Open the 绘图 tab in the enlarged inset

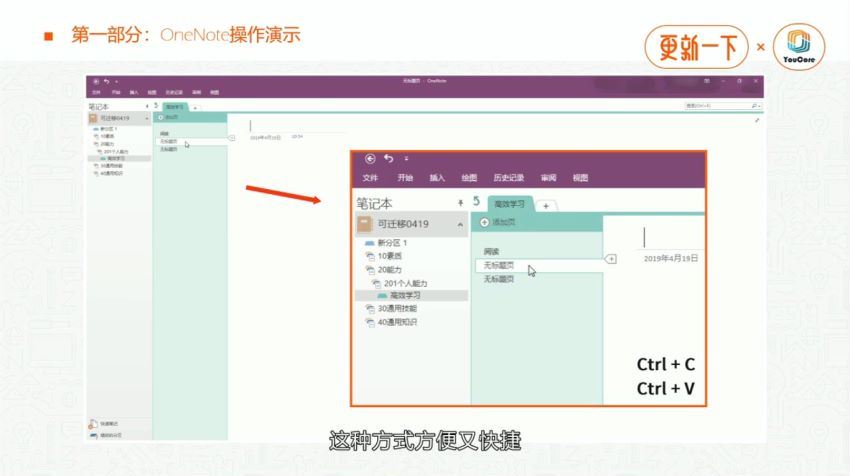point(469,178)
